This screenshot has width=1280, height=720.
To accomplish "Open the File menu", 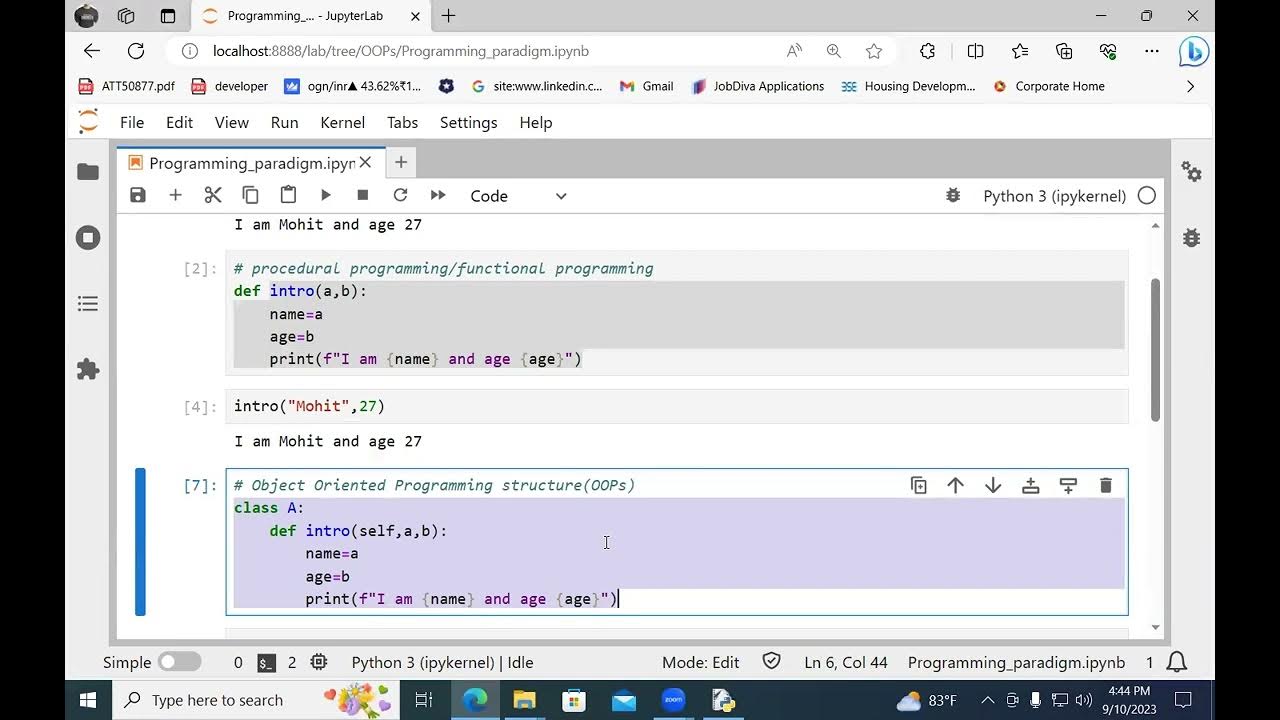I will click(132, 122).
